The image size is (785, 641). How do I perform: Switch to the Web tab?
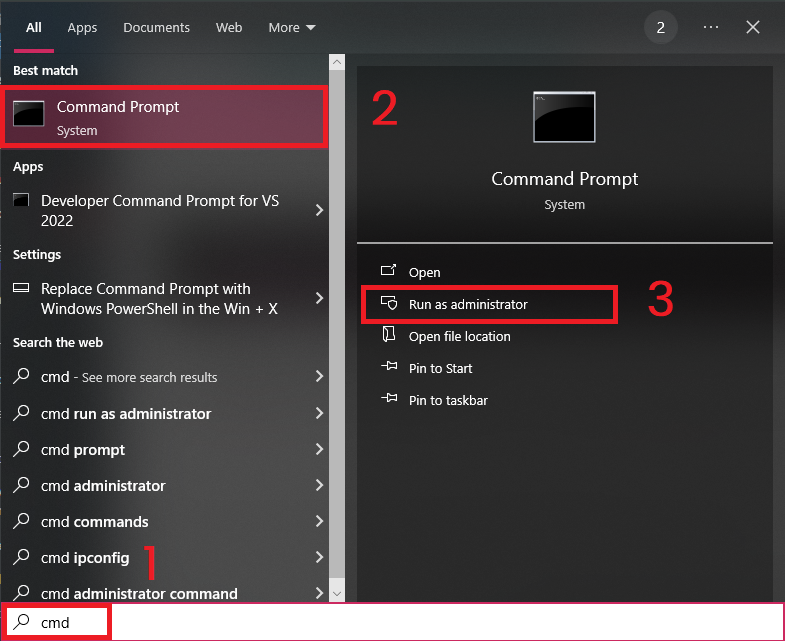(x=229, y=27)
